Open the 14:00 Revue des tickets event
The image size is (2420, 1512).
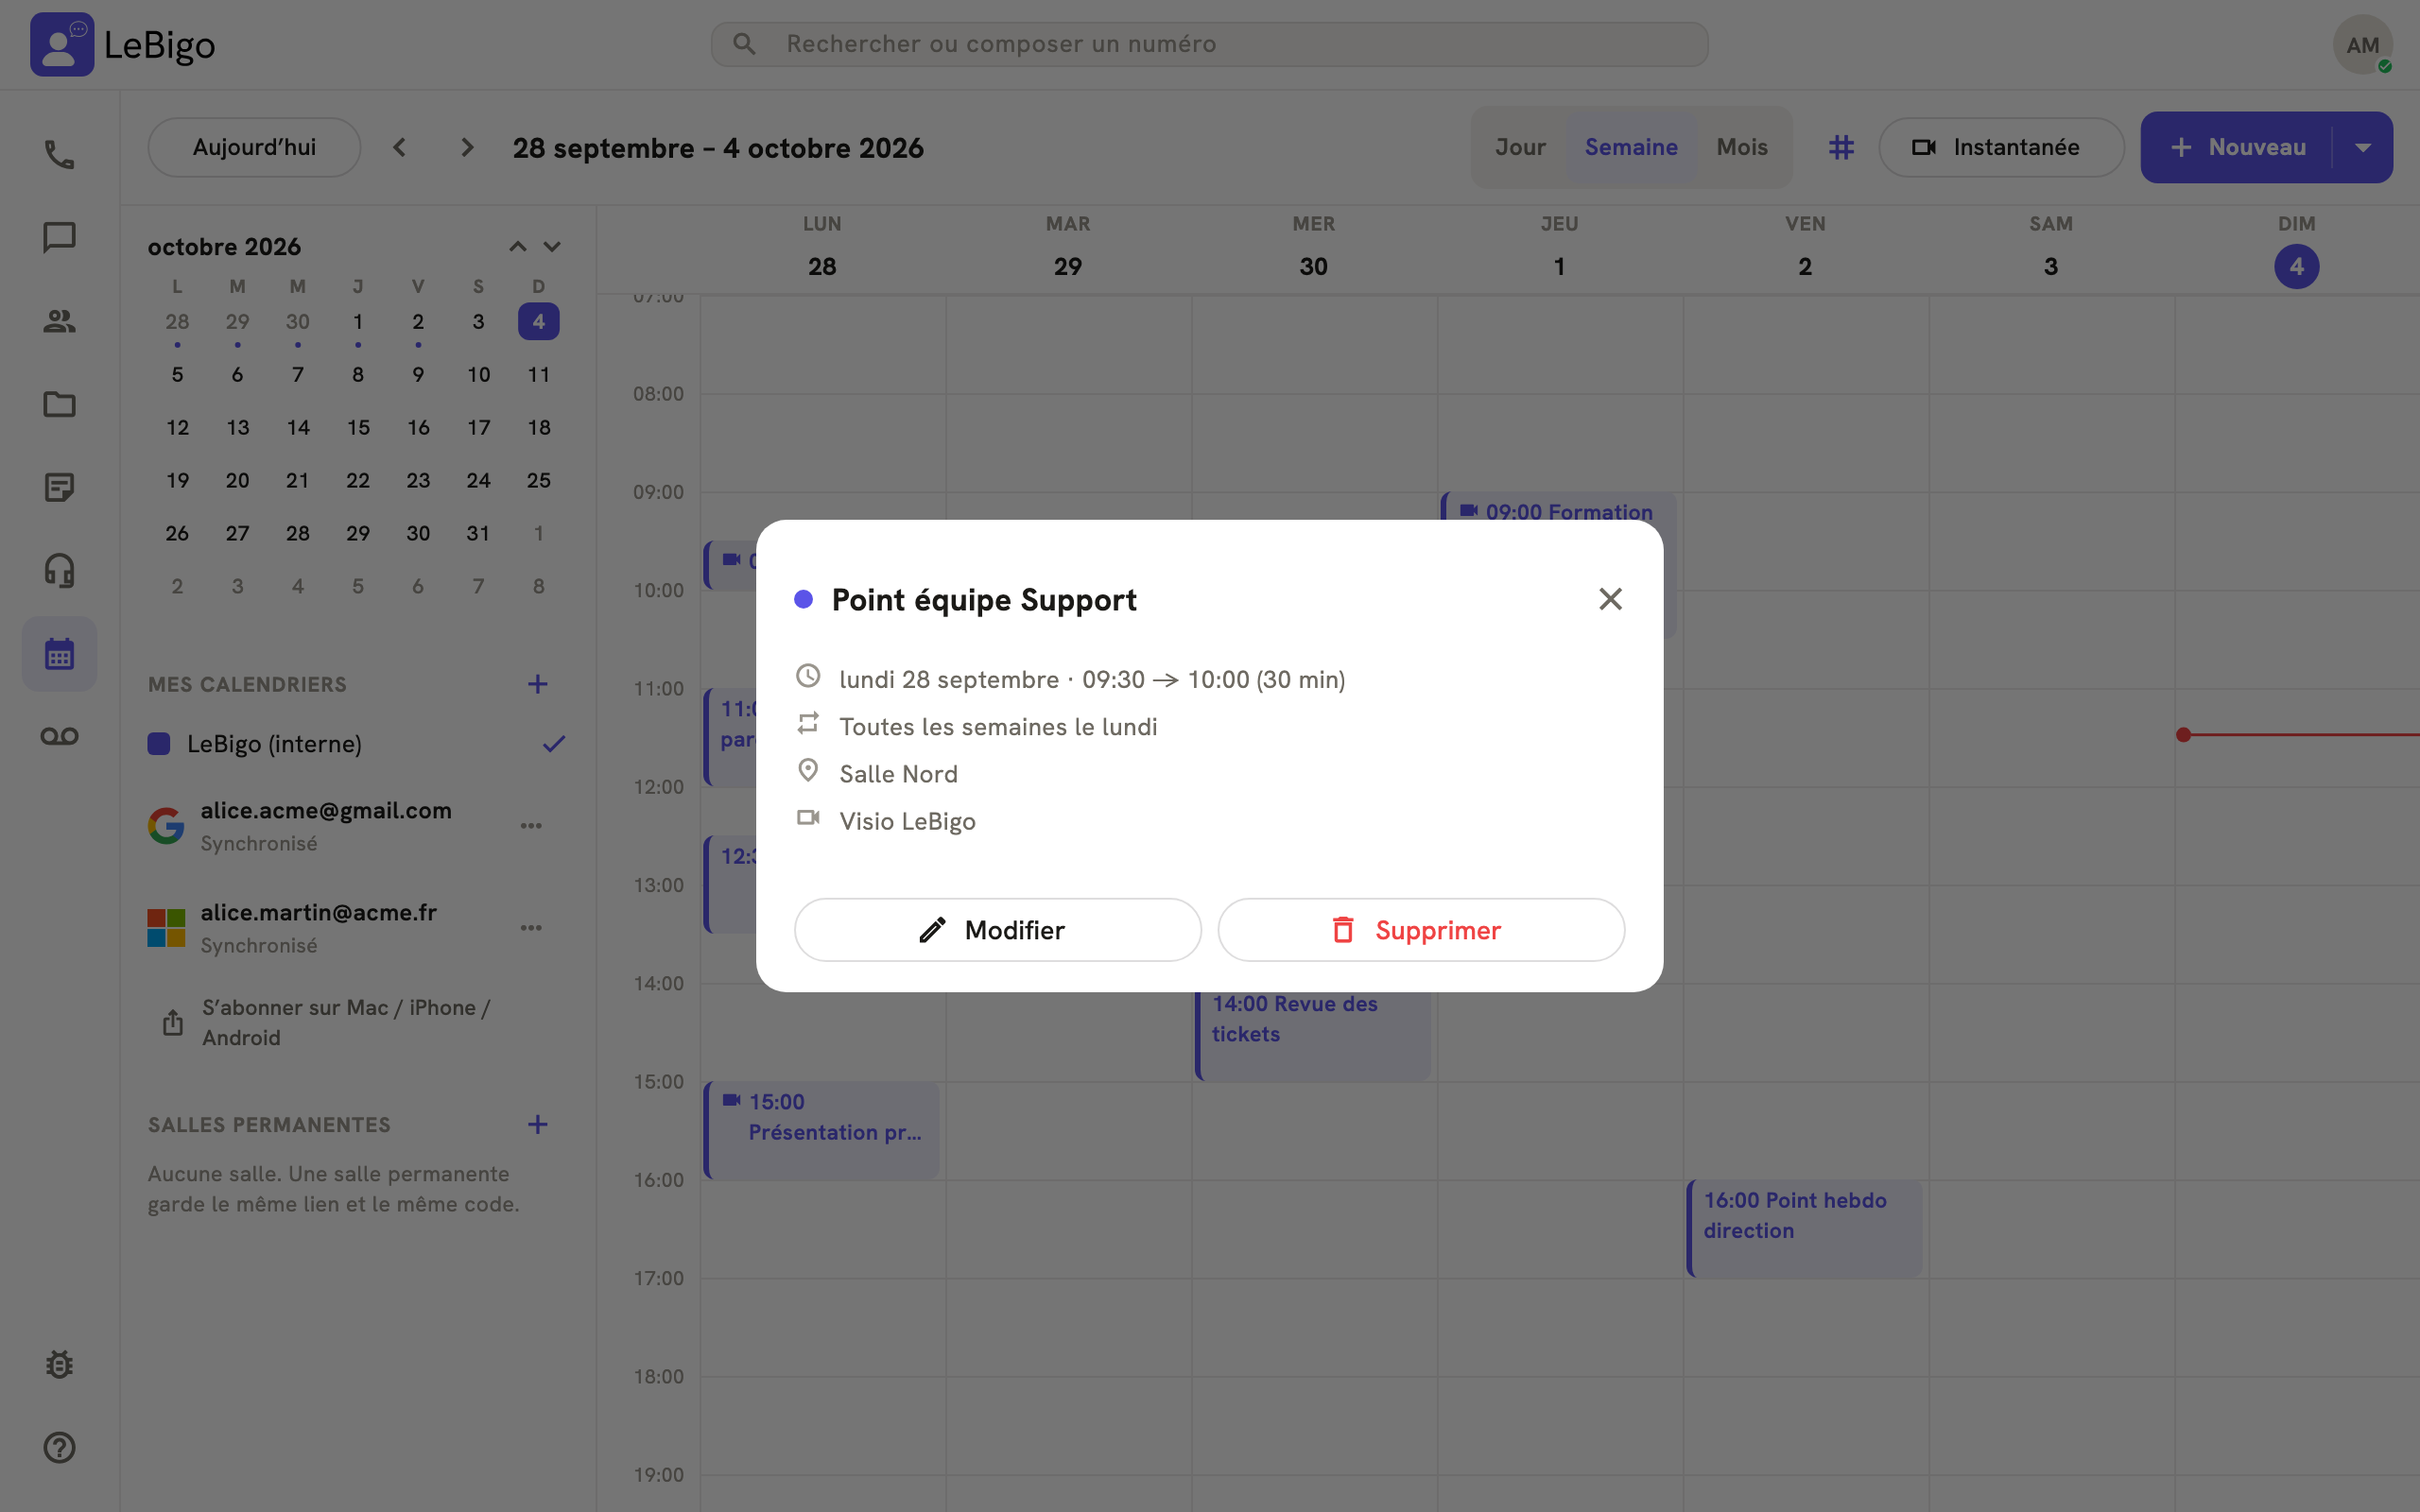coord(1313,1036)
